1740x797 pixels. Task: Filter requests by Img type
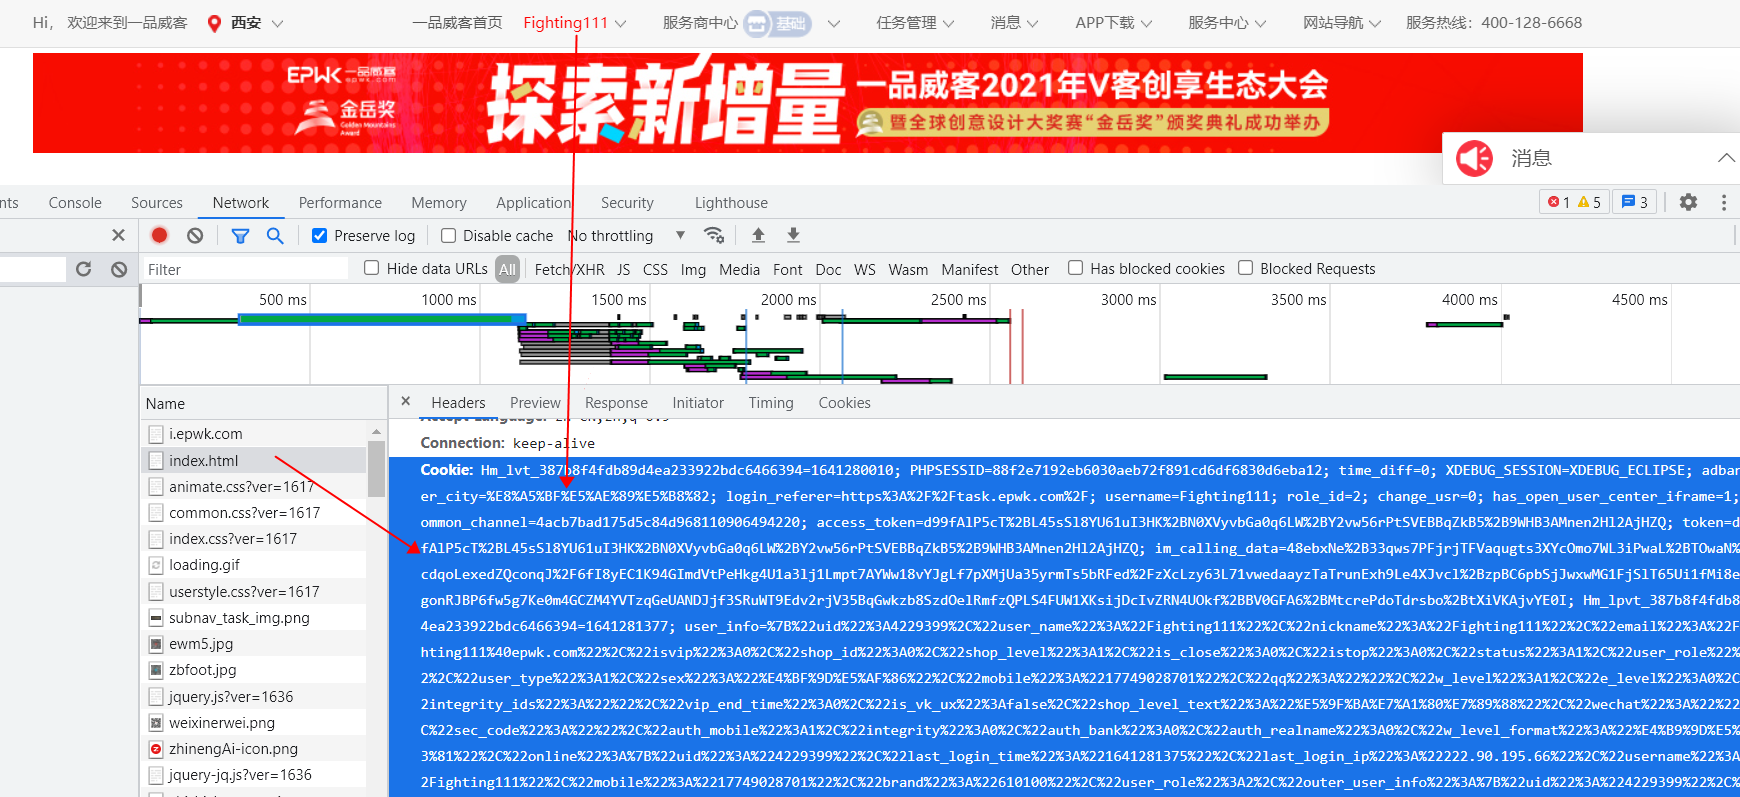pyautogui.click(x=693, y=269)
